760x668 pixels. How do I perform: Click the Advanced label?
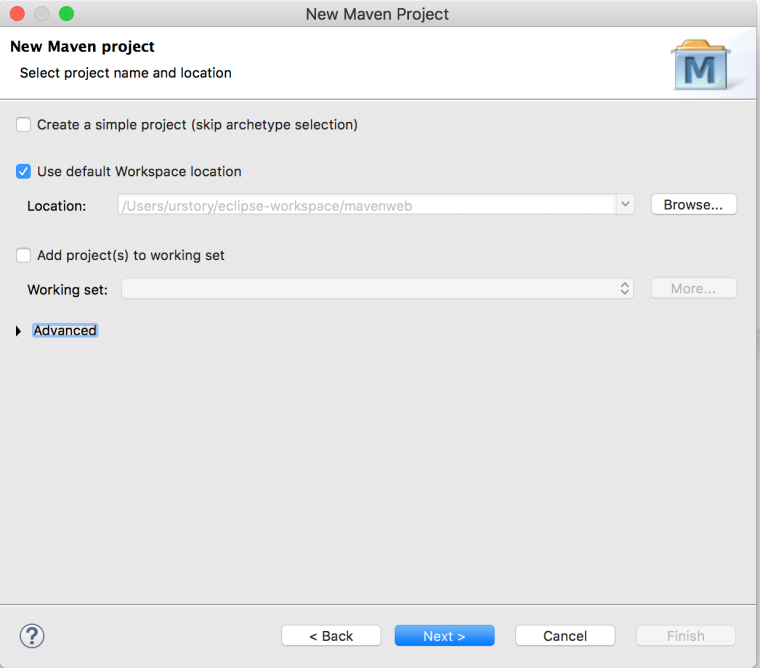tap(65, 331)
